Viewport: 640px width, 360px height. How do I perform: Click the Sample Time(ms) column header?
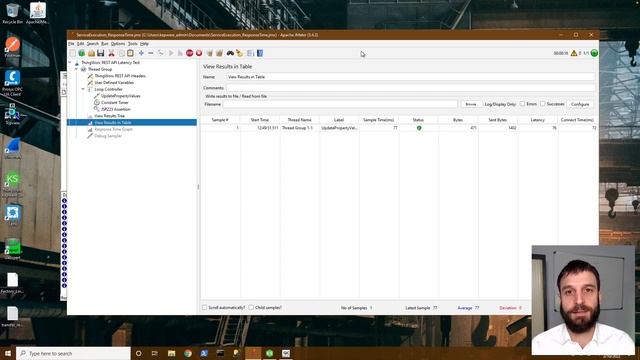coord(378,120)
